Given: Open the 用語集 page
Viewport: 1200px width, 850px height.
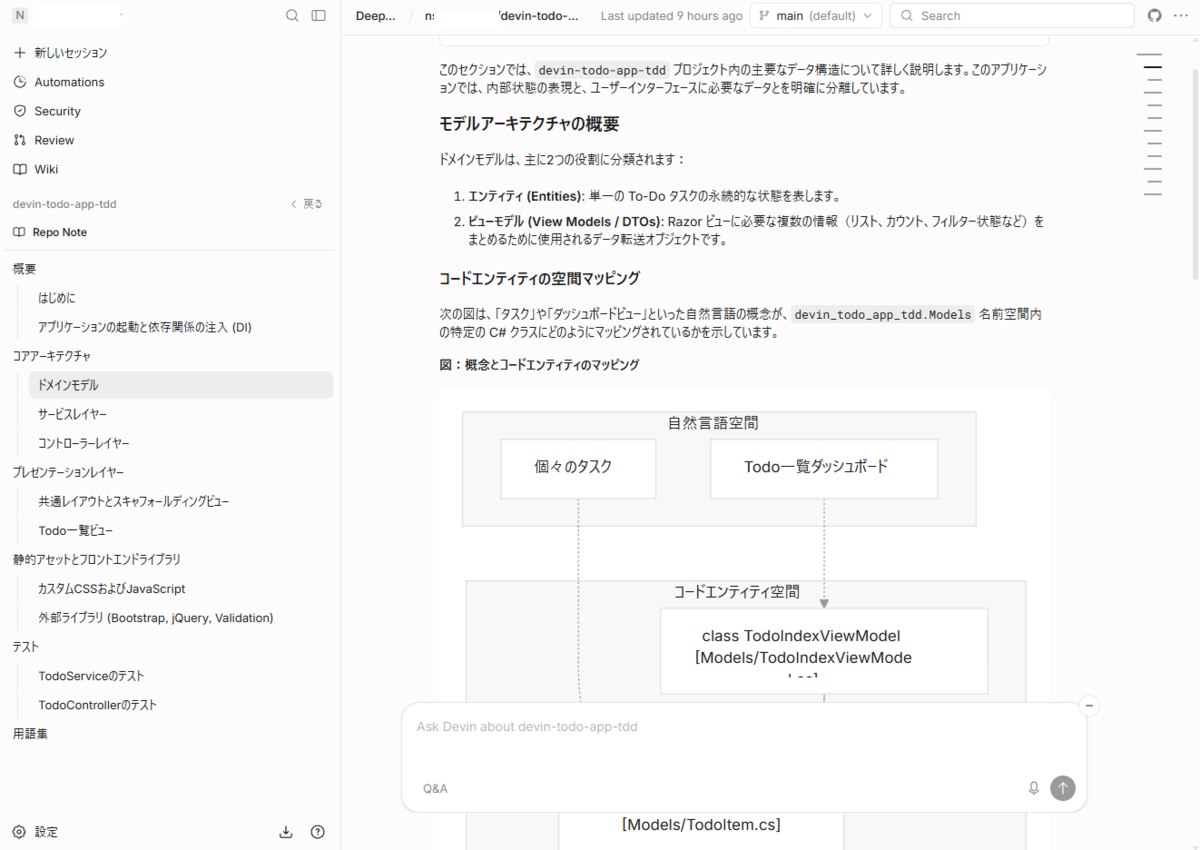Looking at the screenshot, I should (x=29, y=734).
